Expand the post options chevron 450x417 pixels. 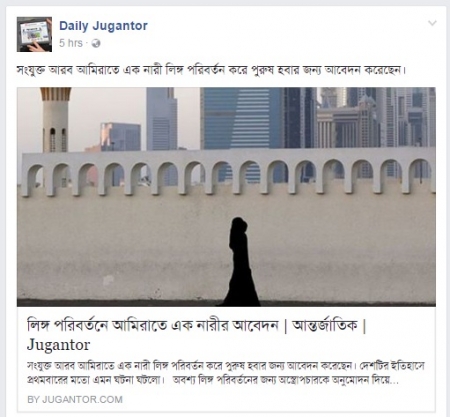[x=432, y=23]
